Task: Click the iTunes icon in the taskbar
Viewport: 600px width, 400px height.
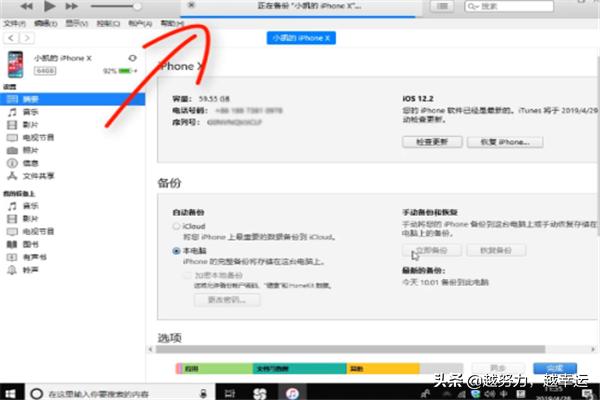Action: (292, 393)
